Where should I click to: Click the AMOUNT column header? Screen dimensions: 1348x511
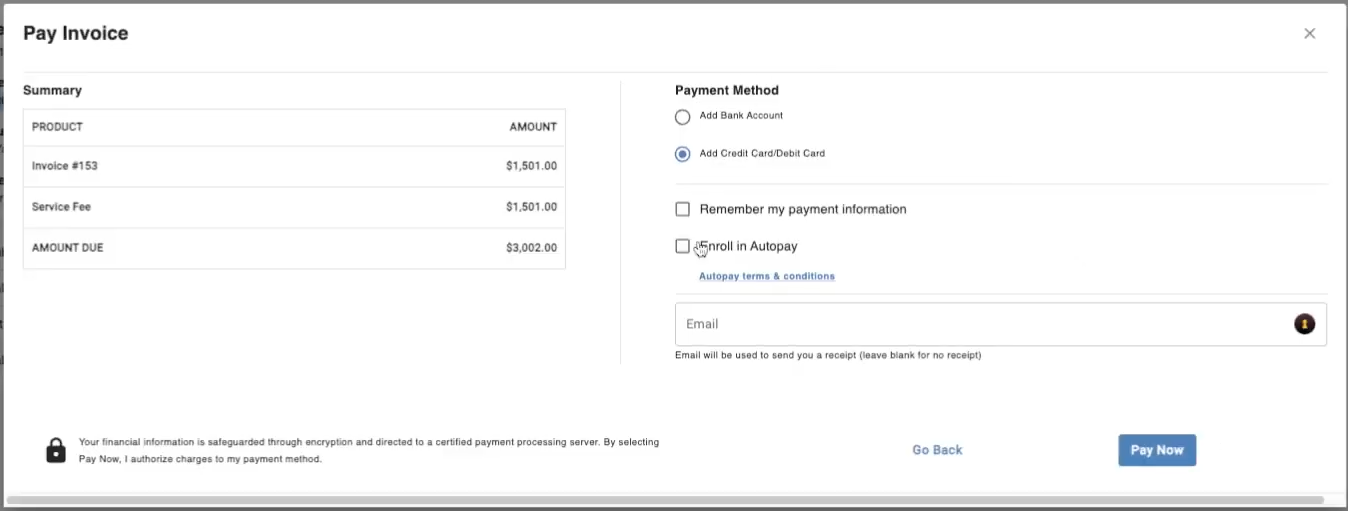[x=533, y=127]
